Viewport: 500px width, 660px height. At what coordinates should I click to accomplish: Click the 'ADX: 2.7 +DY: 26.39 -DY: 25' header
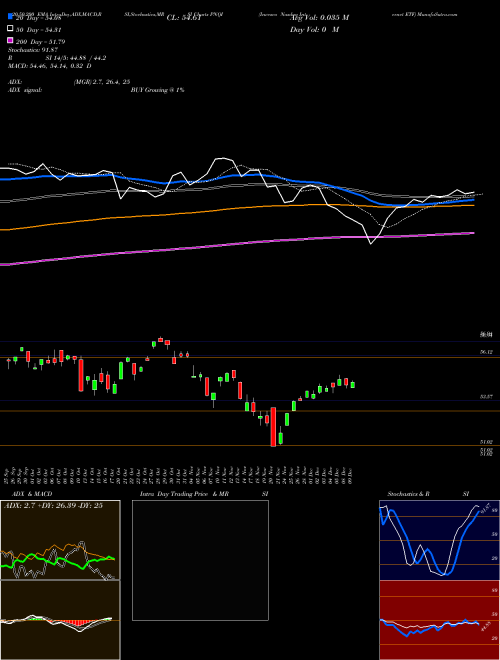[53, 506]
